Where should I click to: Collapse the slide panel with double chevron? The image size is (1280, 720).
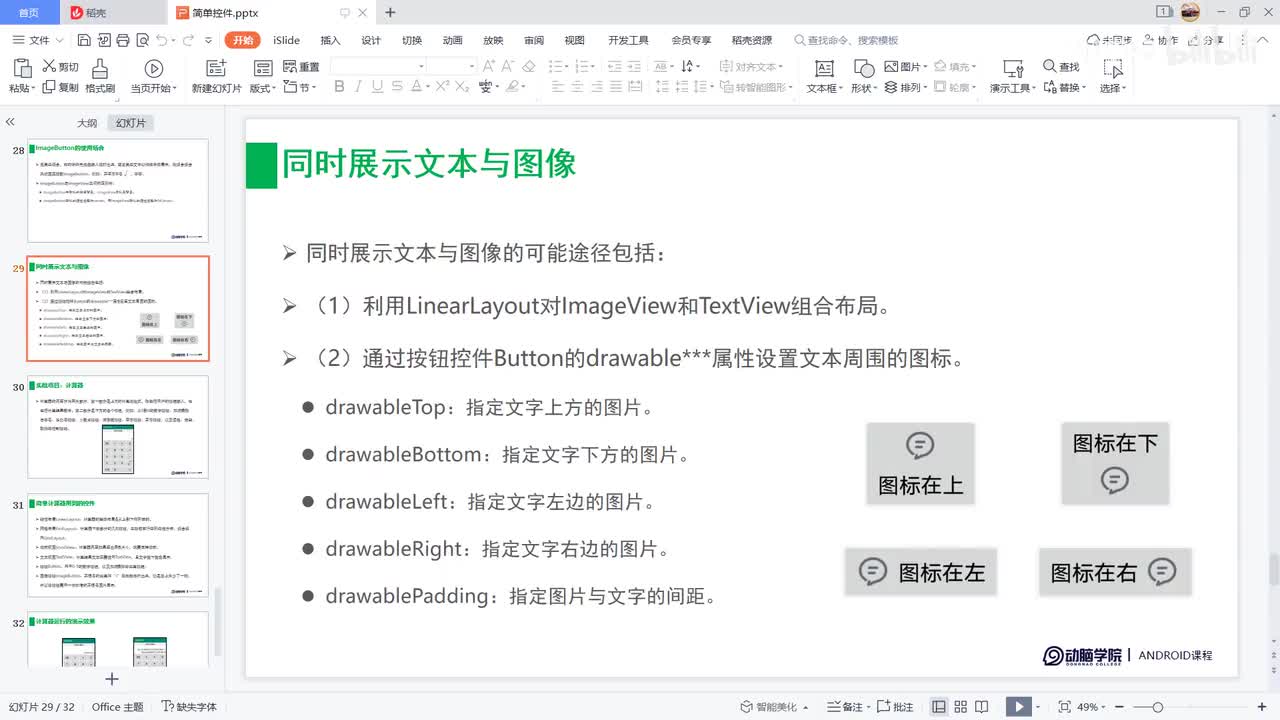tap(10, 122)
